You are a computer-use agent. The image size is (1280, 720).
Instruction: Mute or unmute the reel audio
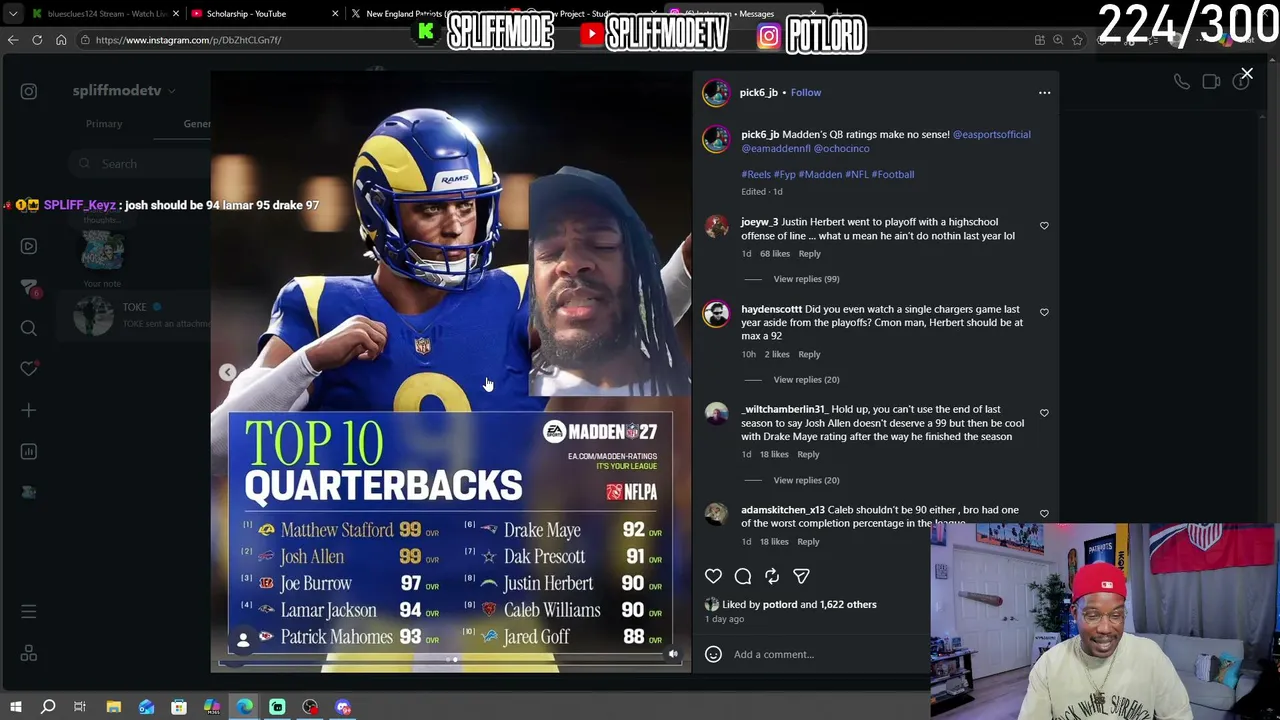point(673,654)
